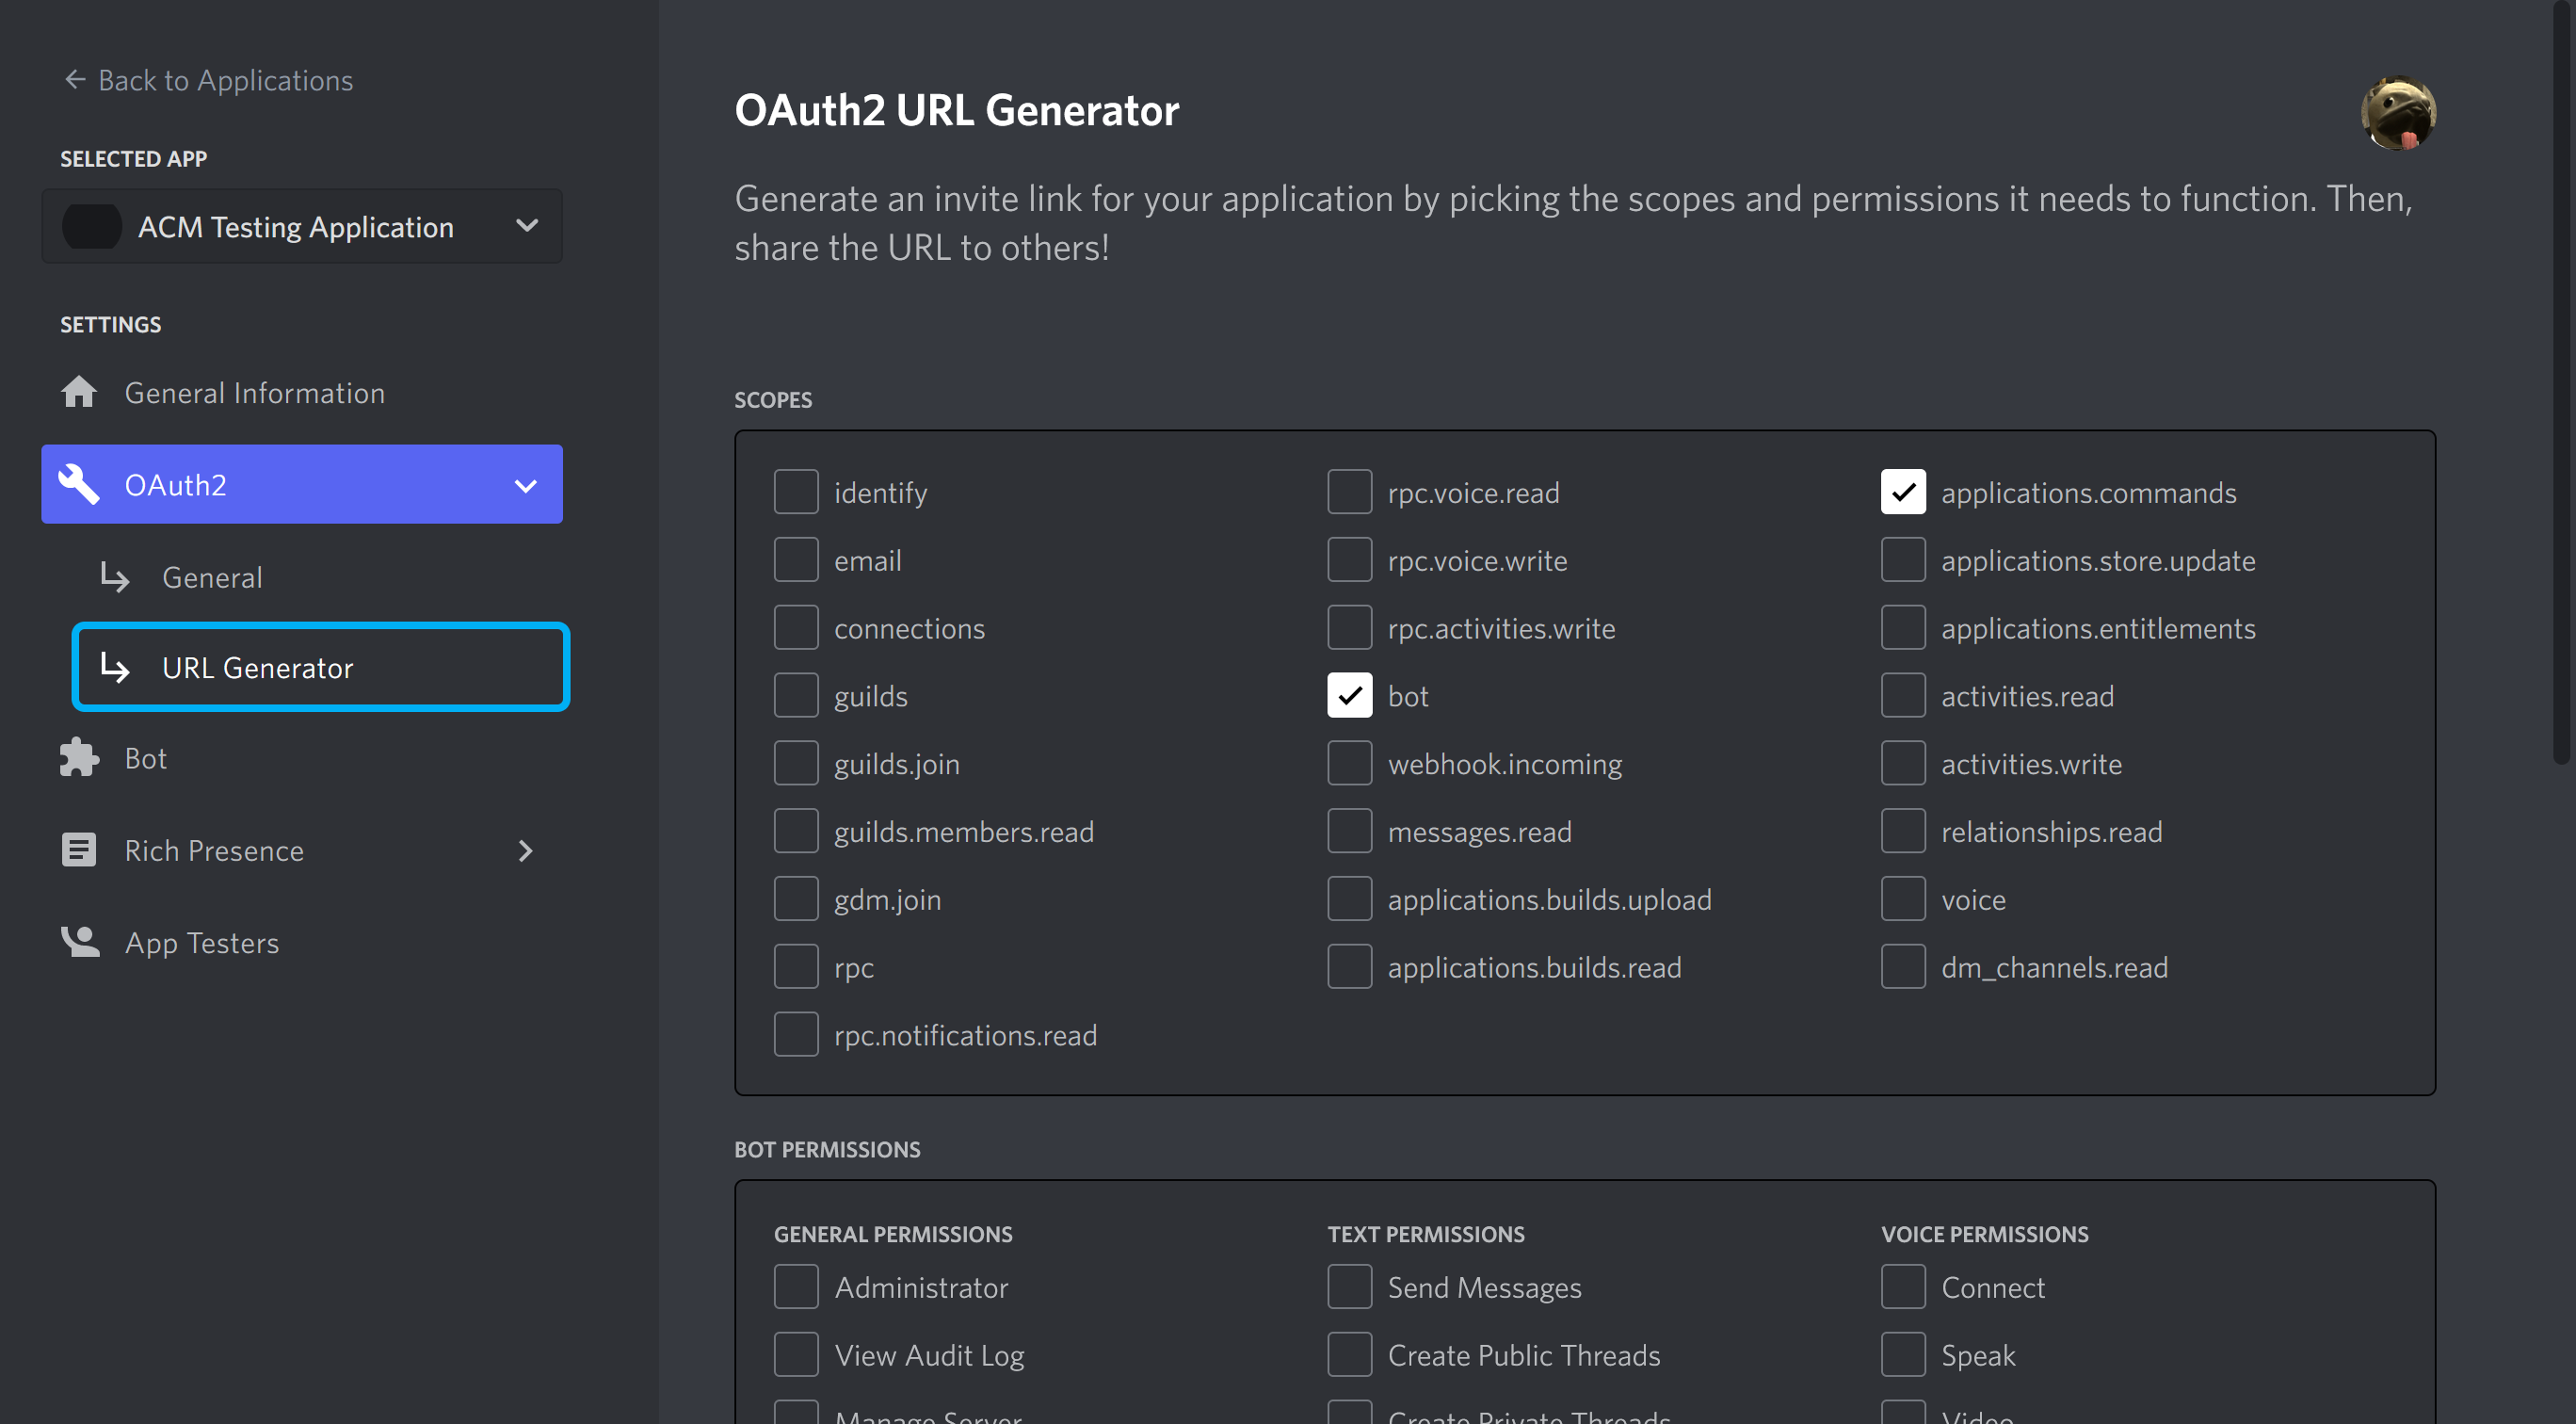Screen dimensions: 2576x1424
Task: Disable the applications.commands scope
Action: coord(1902,492)
